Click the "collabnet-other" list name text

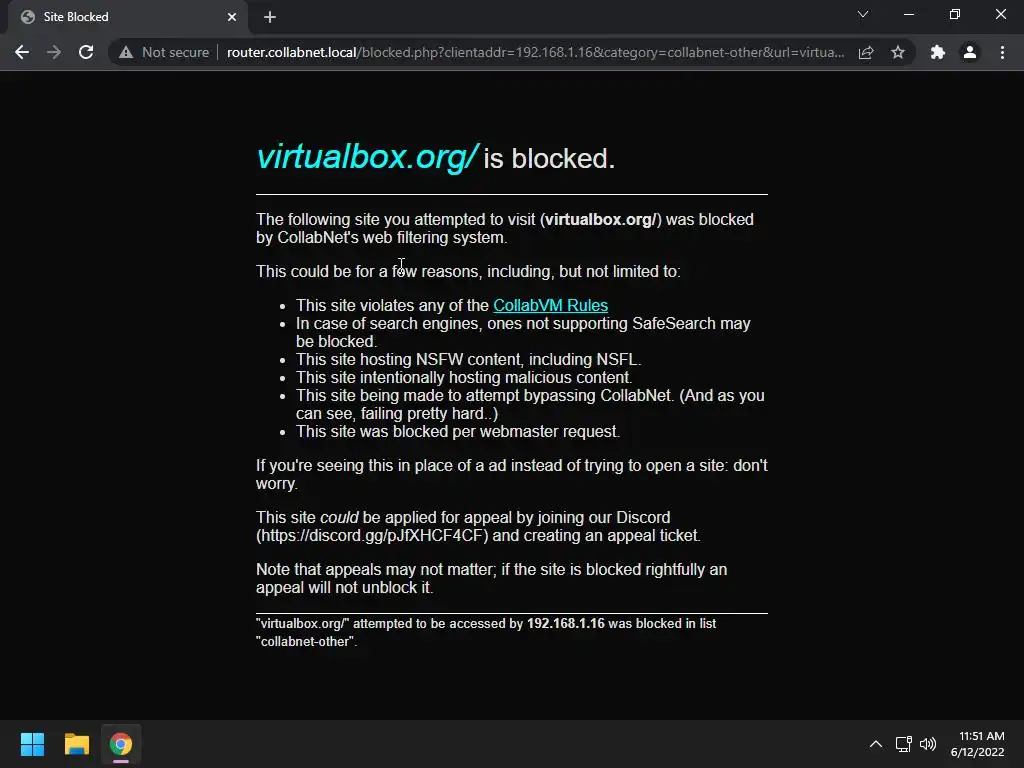[305, 642]
